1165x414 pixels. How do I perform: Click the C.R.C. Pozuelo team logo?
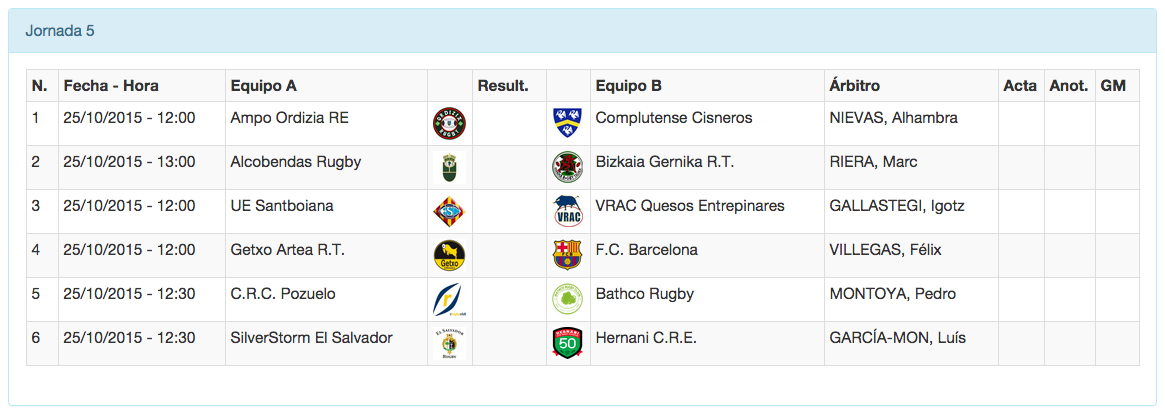point(448,300)
